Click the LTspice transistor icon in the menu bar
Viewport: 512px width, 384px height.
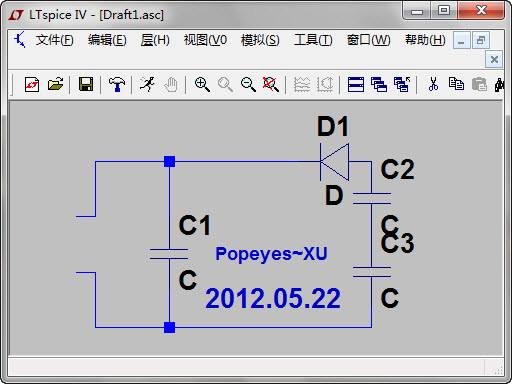pos(20,40)
